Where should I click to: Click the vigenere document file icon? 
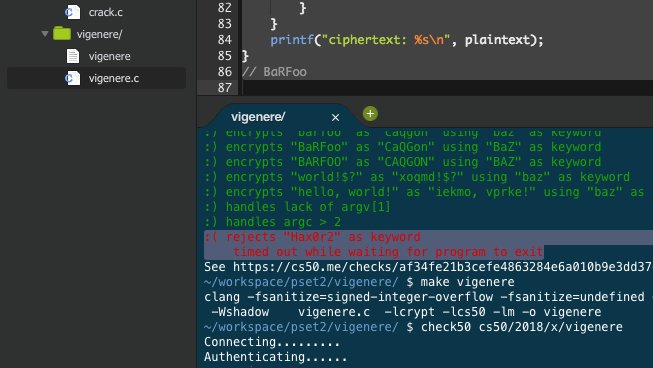click(x=73, y=56)
